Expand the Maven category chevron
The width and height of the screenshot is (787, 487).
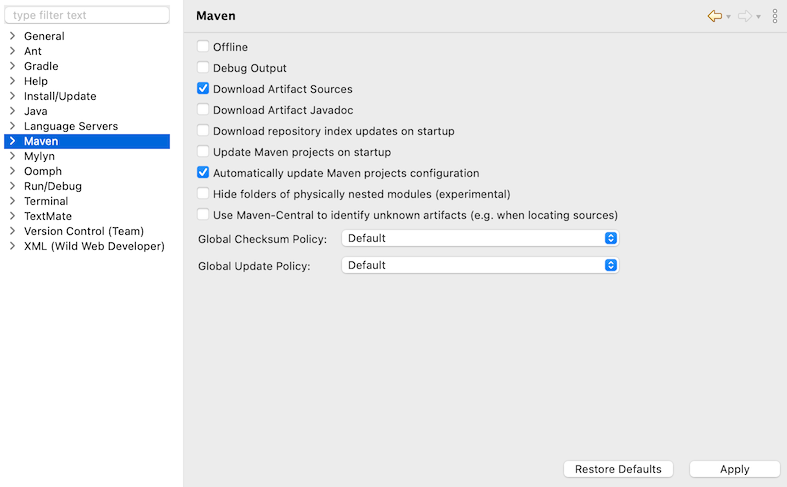point(12,141)
